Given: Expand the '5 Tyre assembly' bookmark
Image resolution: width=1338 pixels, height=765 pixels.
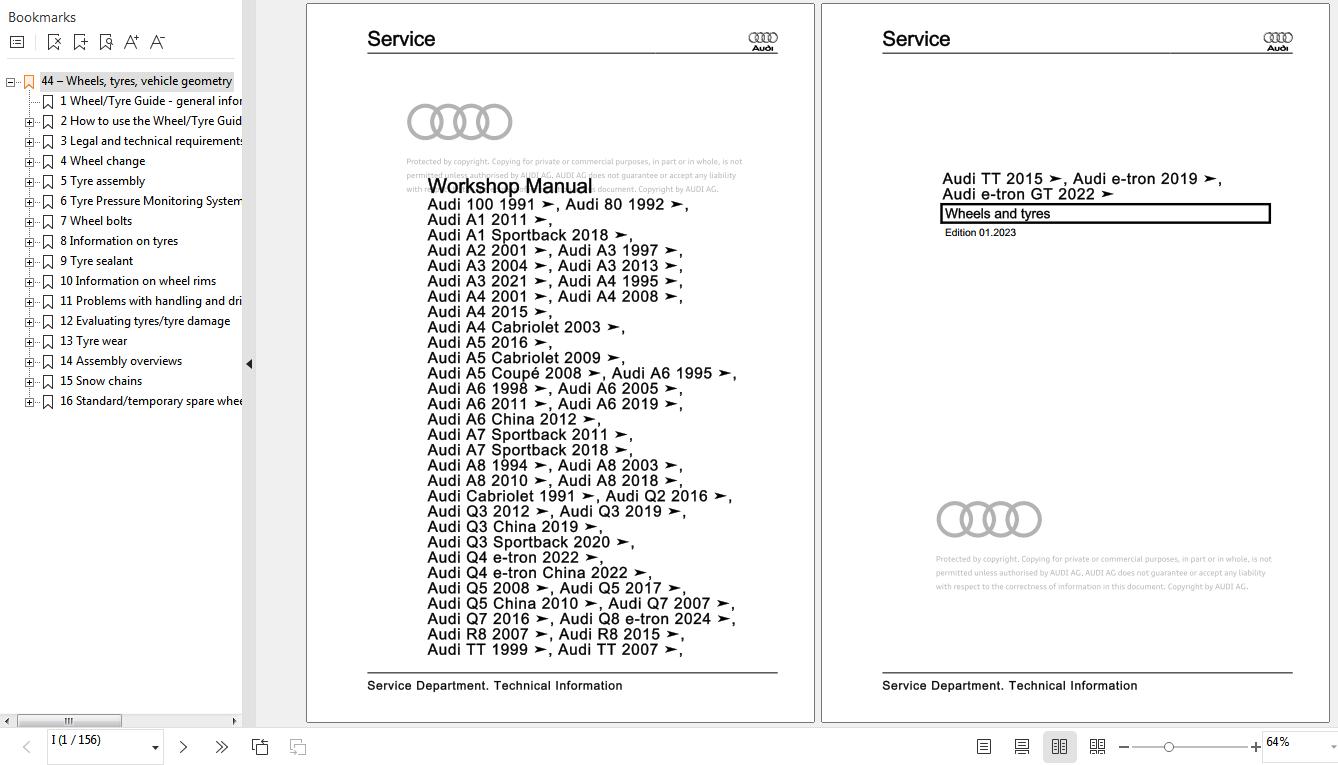Looking at the screenshot, I should [x=31, y=181].
